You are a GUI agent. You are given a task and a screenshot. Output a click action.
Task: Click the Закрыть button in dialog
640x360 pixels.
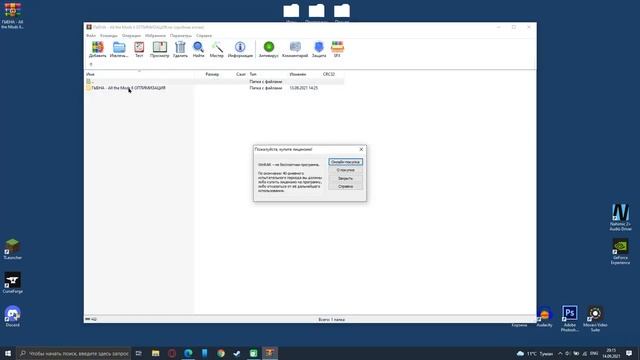click(x=345, y=178)
